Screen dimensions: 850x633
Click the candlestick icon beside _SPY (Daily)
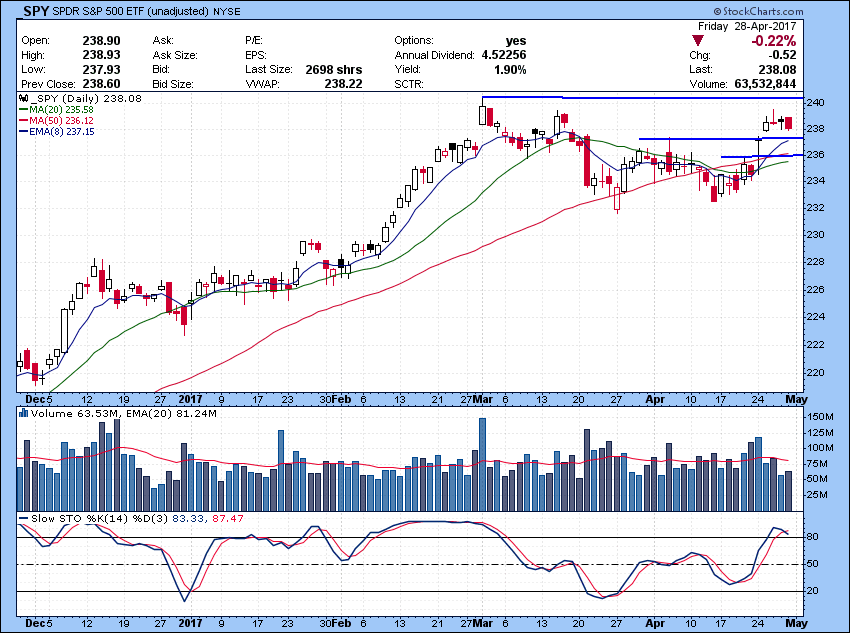pyautogui.click(x=23, y=99)
